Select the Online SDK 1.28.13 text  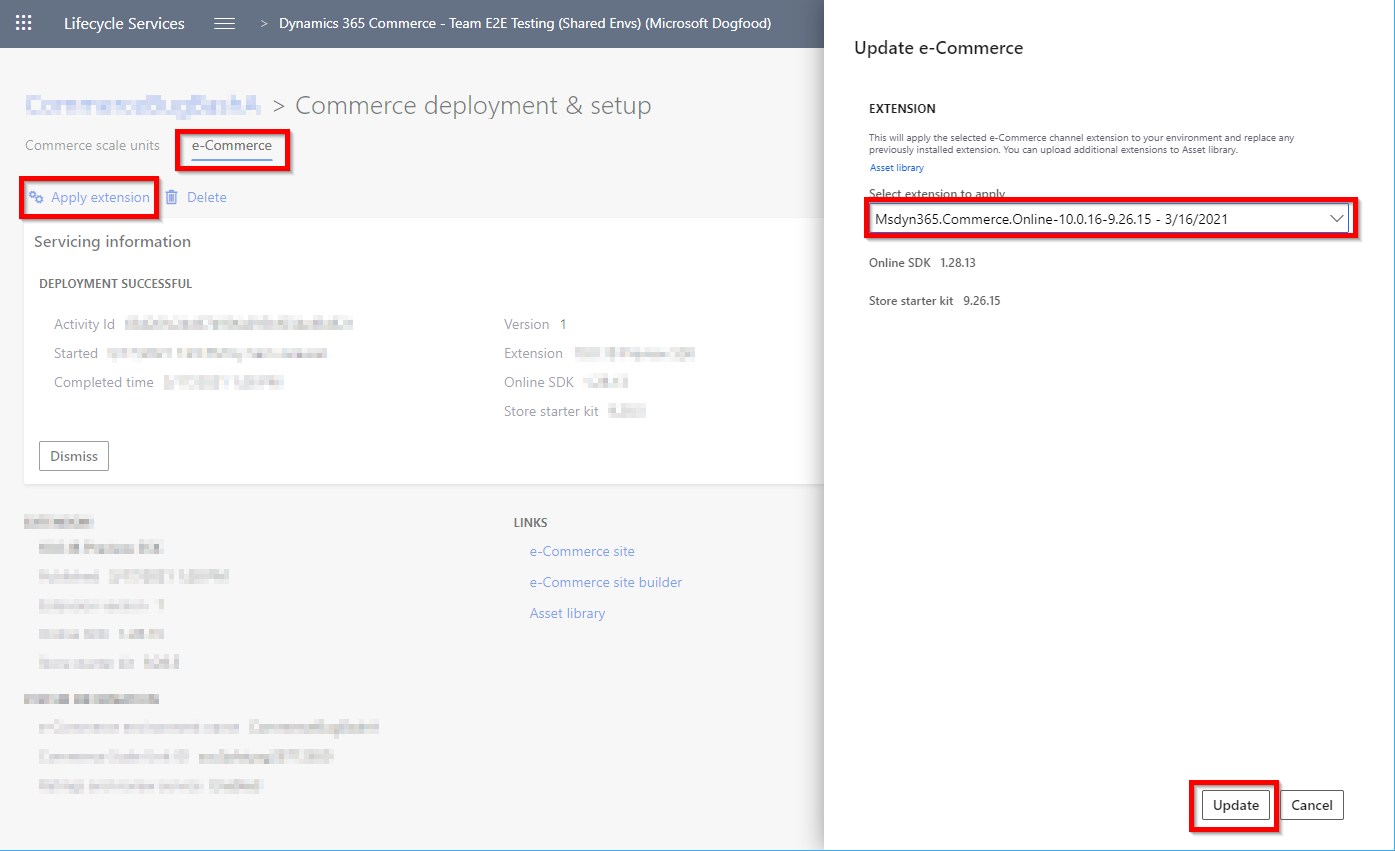(x=922, y=263)
